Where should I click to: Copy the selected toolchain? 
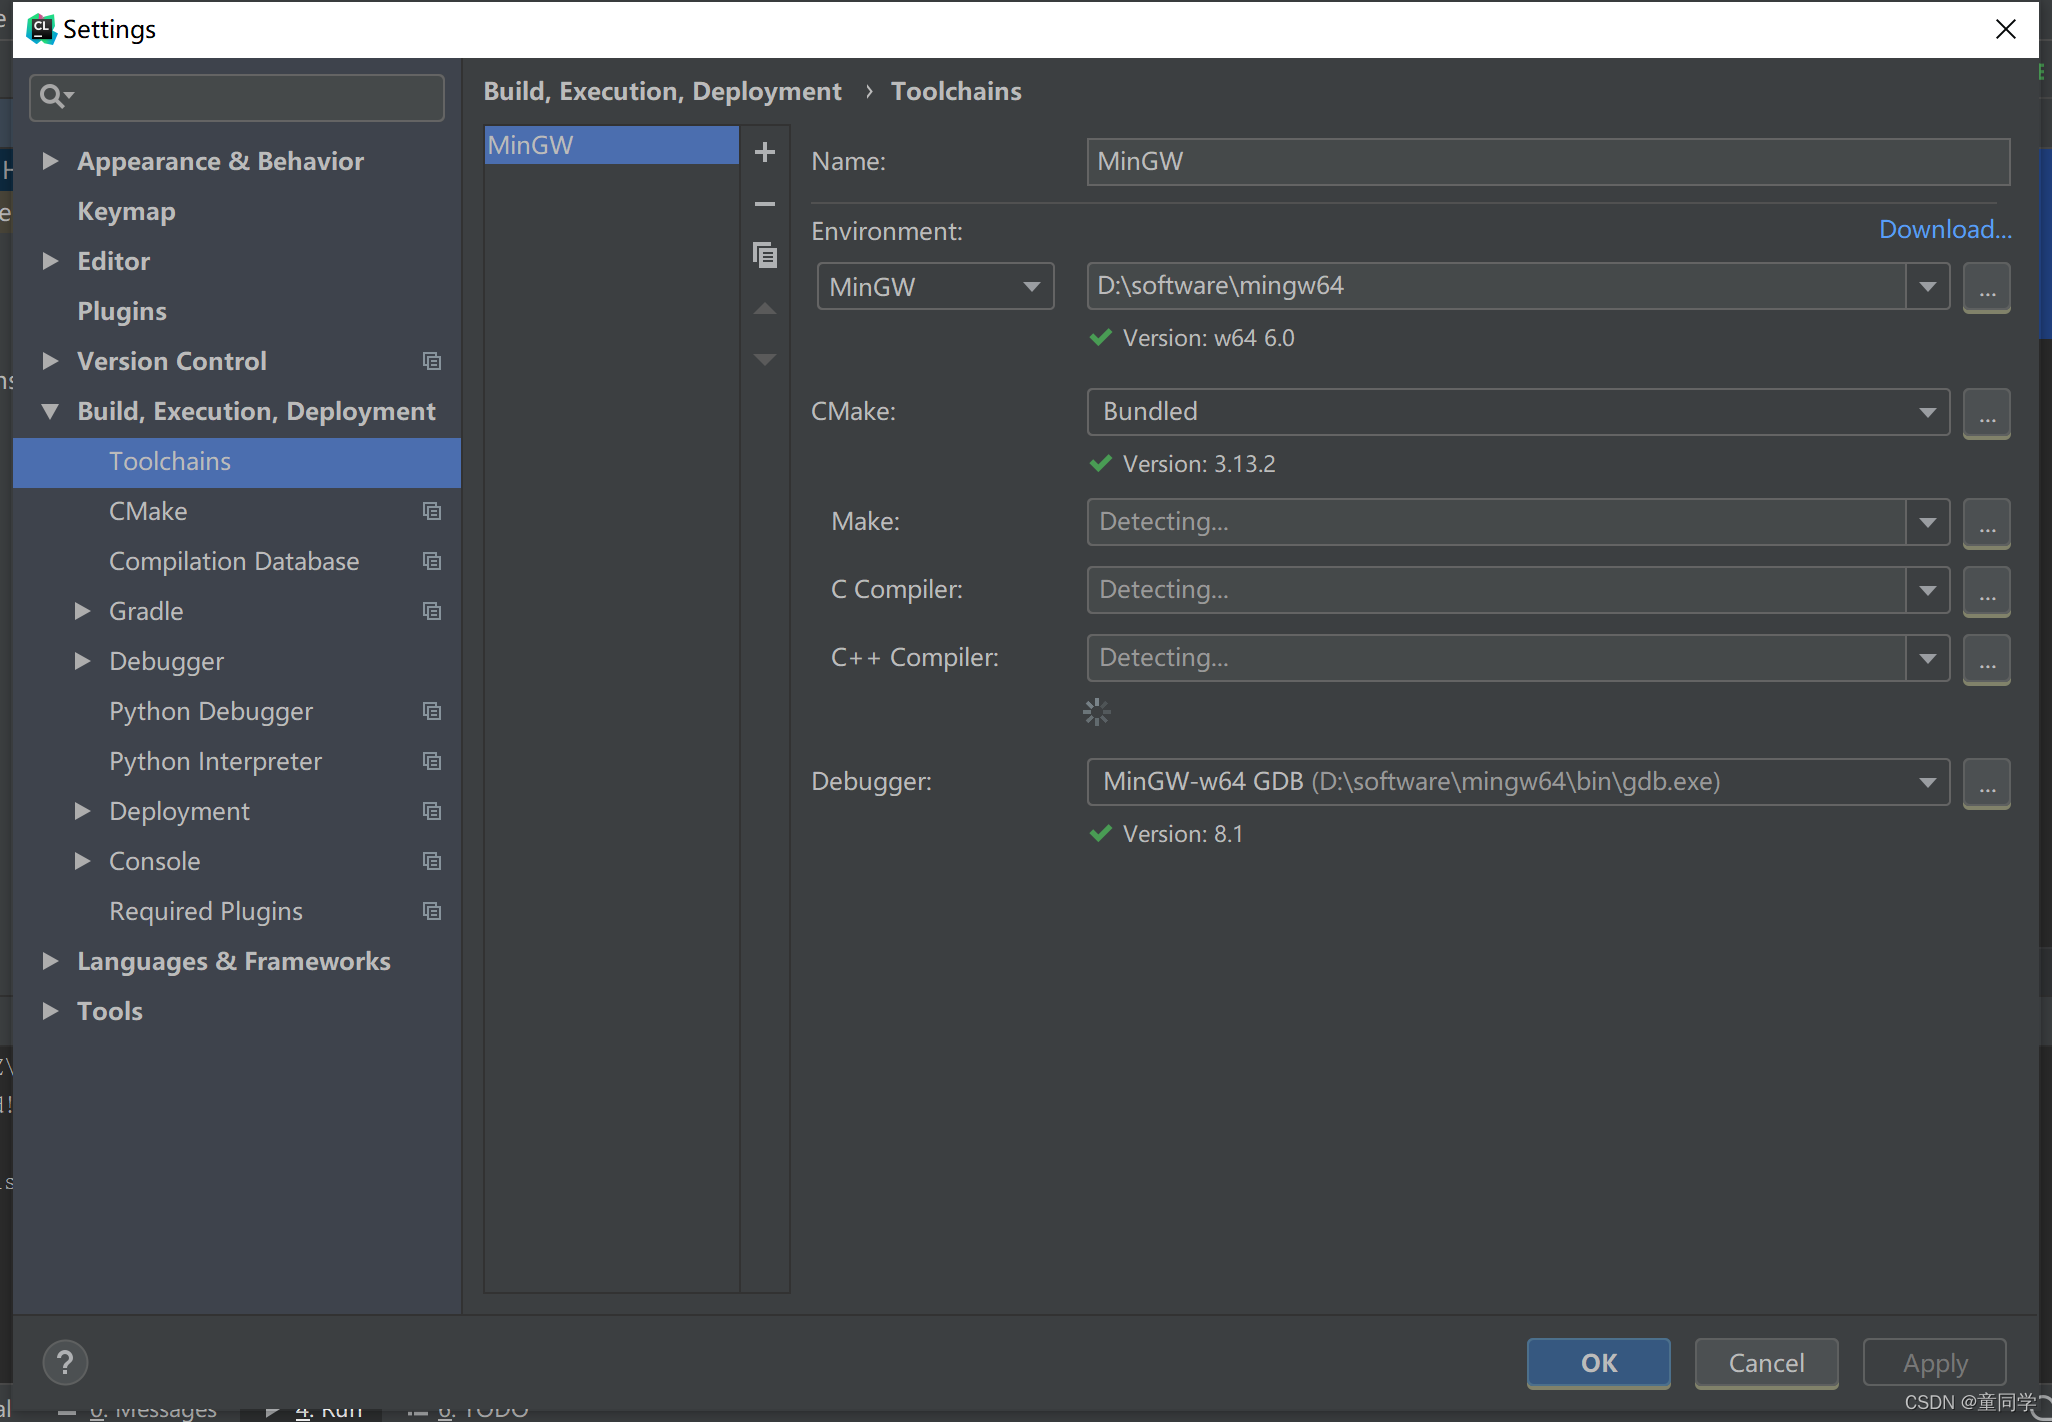point(765,255)
